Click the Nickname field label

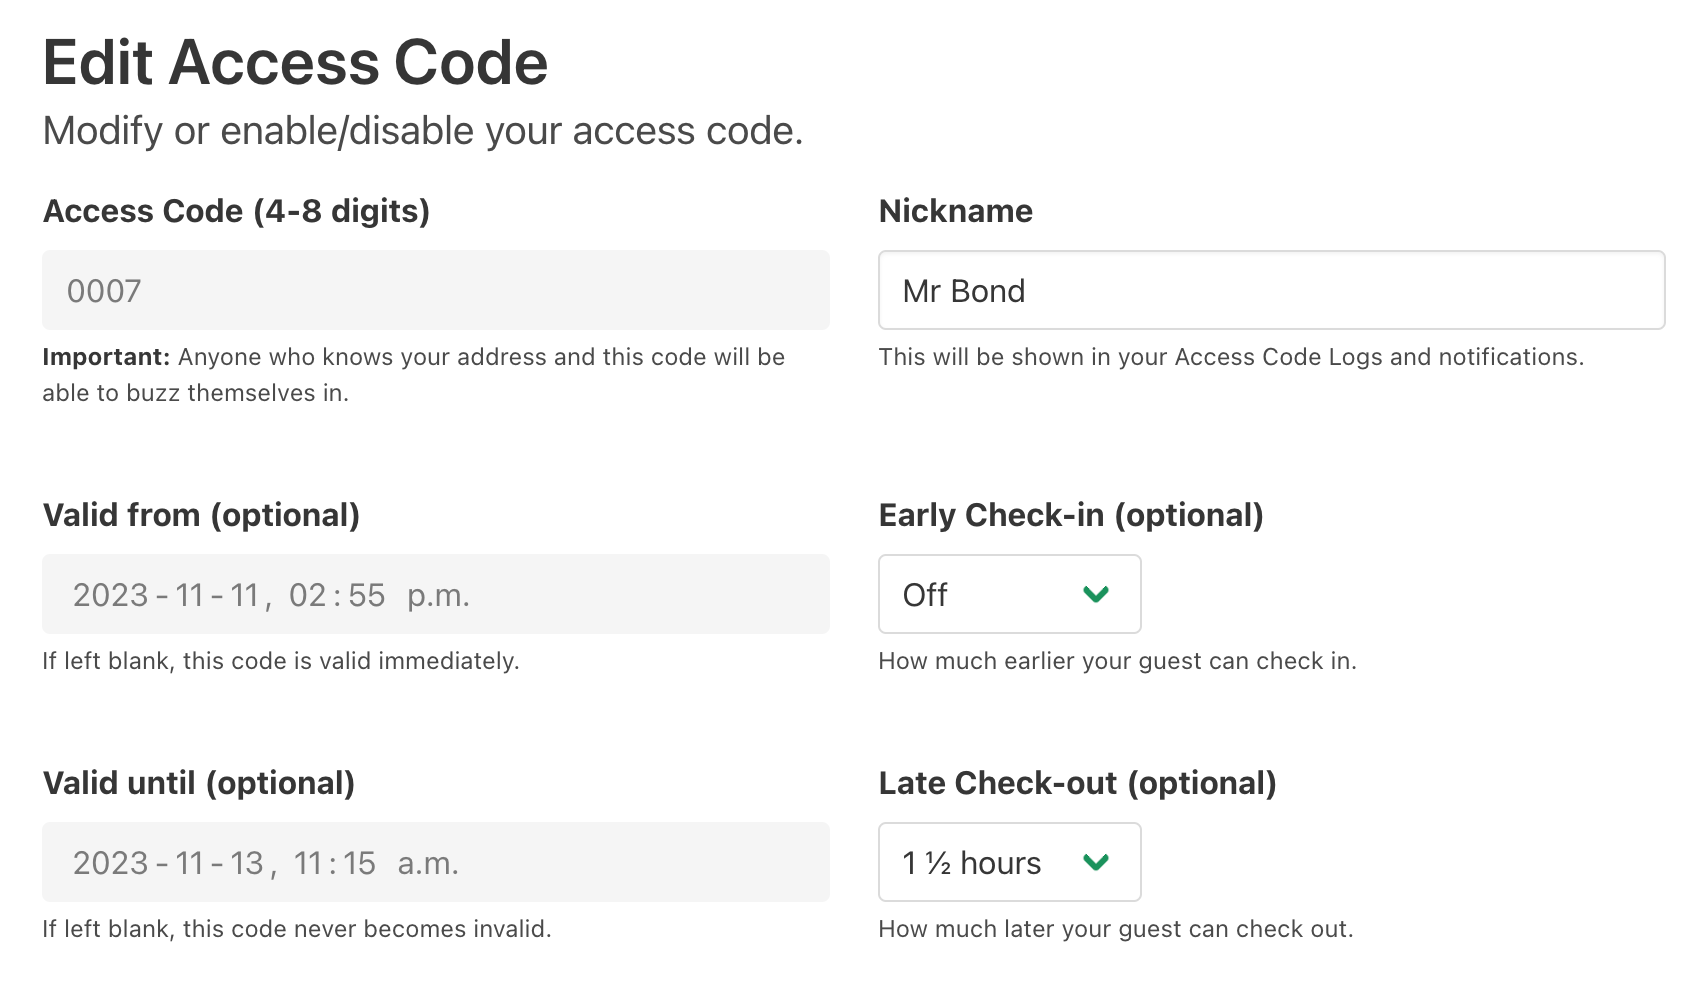(955, 211)
